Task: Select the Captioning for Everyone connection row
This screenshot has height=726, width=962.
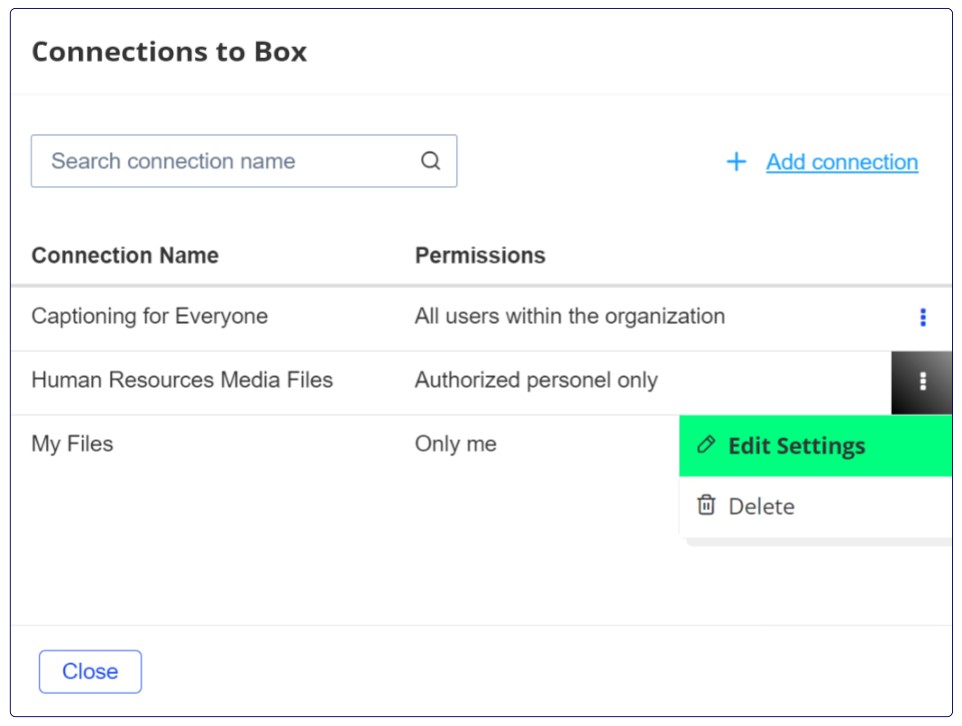Action: tap(300, 317)
